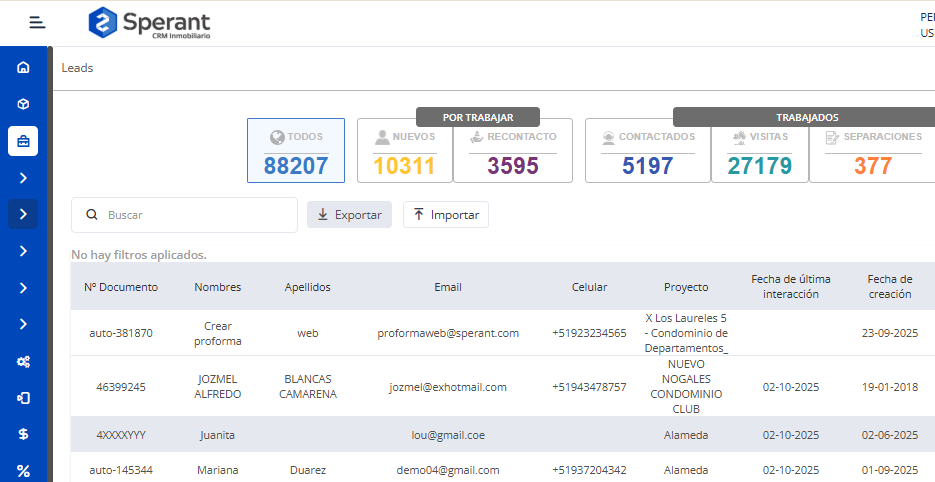The height and width of the screenshot is (482, 935).
Task: Switch to the NUEVOS tab
Action: [x=405, y=151]
